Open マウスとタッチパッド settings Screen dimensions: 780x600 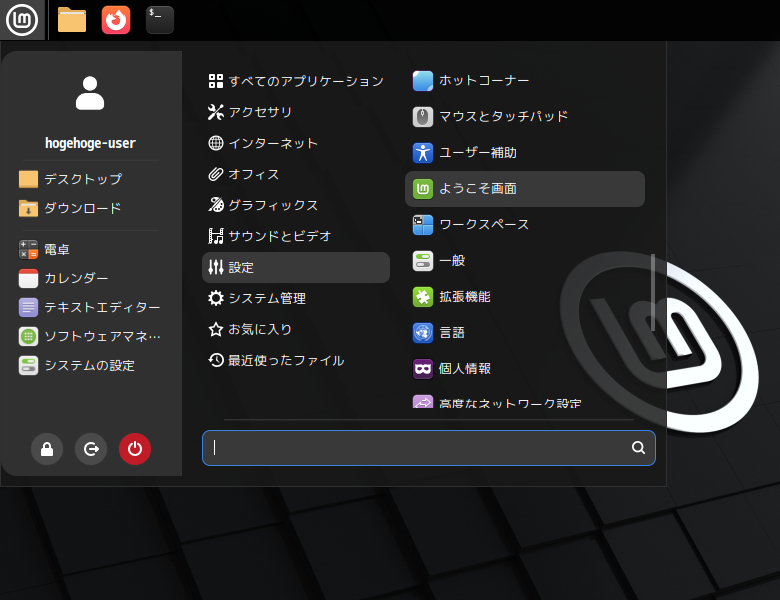click(x=525, y=116)
